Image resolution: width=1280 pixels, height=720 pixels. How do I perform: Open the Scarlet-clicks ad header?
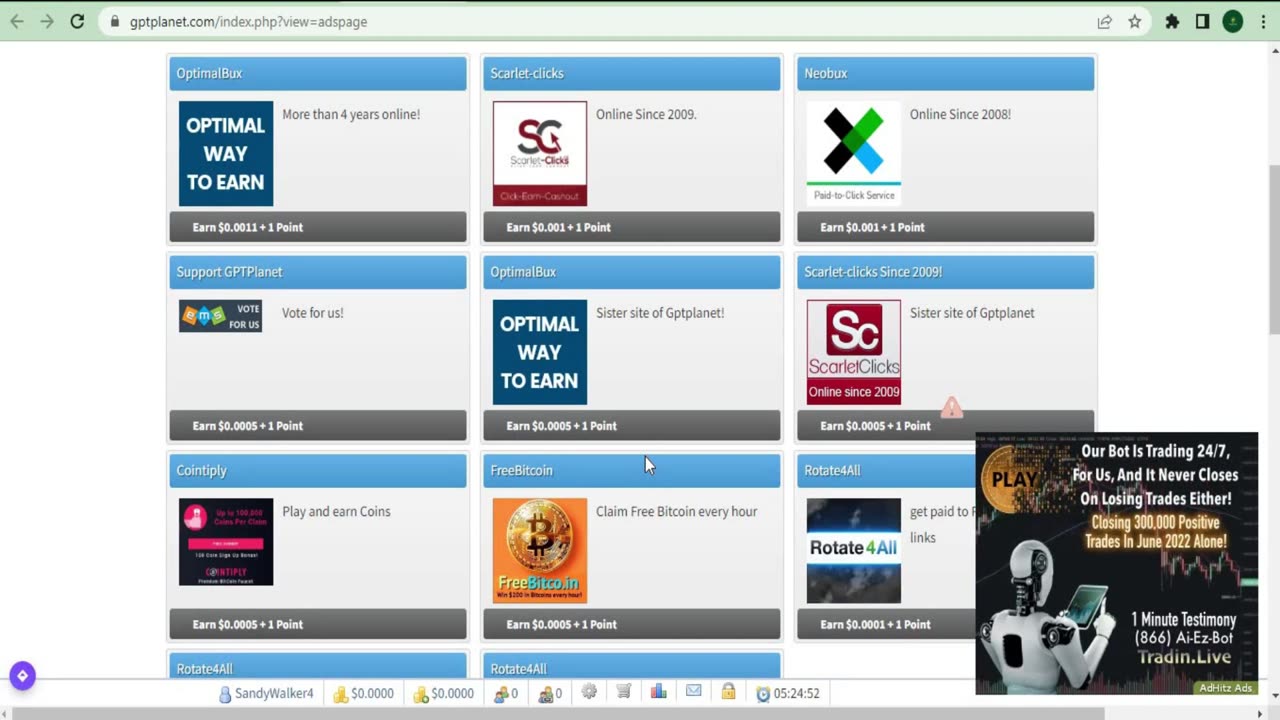632,73
